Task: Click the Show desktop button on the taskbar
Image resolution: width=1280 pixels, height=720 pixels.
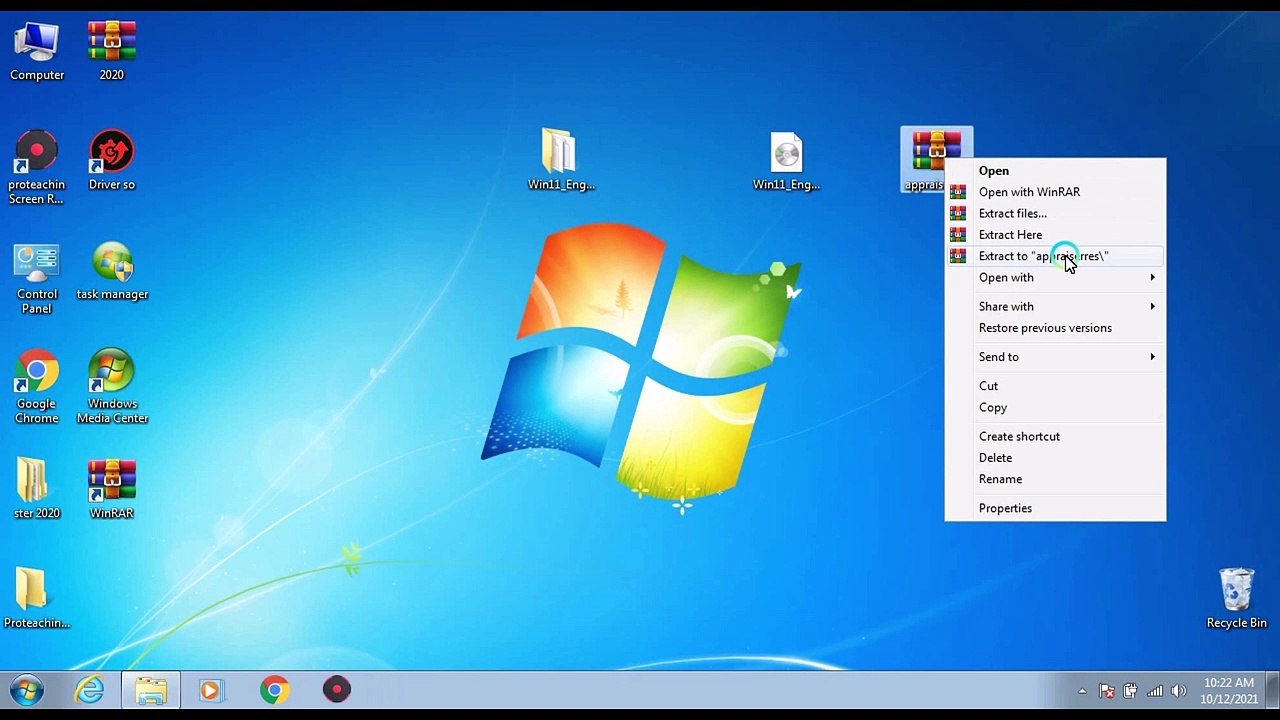Action: click(1272, 690)
